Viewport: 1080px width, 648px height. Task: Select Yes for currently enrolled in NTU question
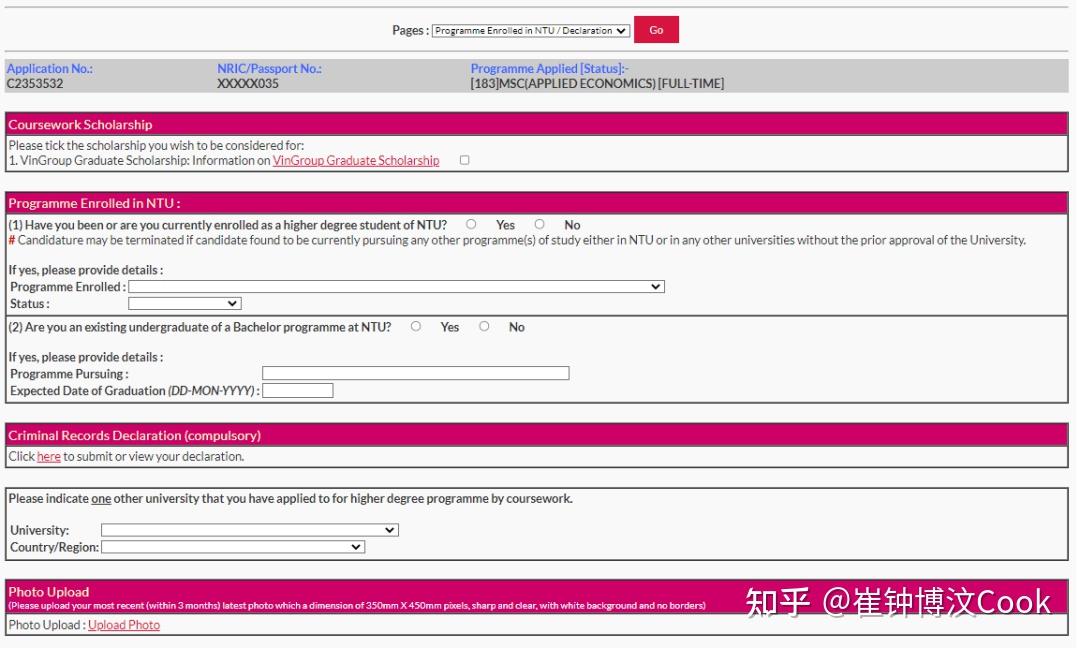point(472,224)
